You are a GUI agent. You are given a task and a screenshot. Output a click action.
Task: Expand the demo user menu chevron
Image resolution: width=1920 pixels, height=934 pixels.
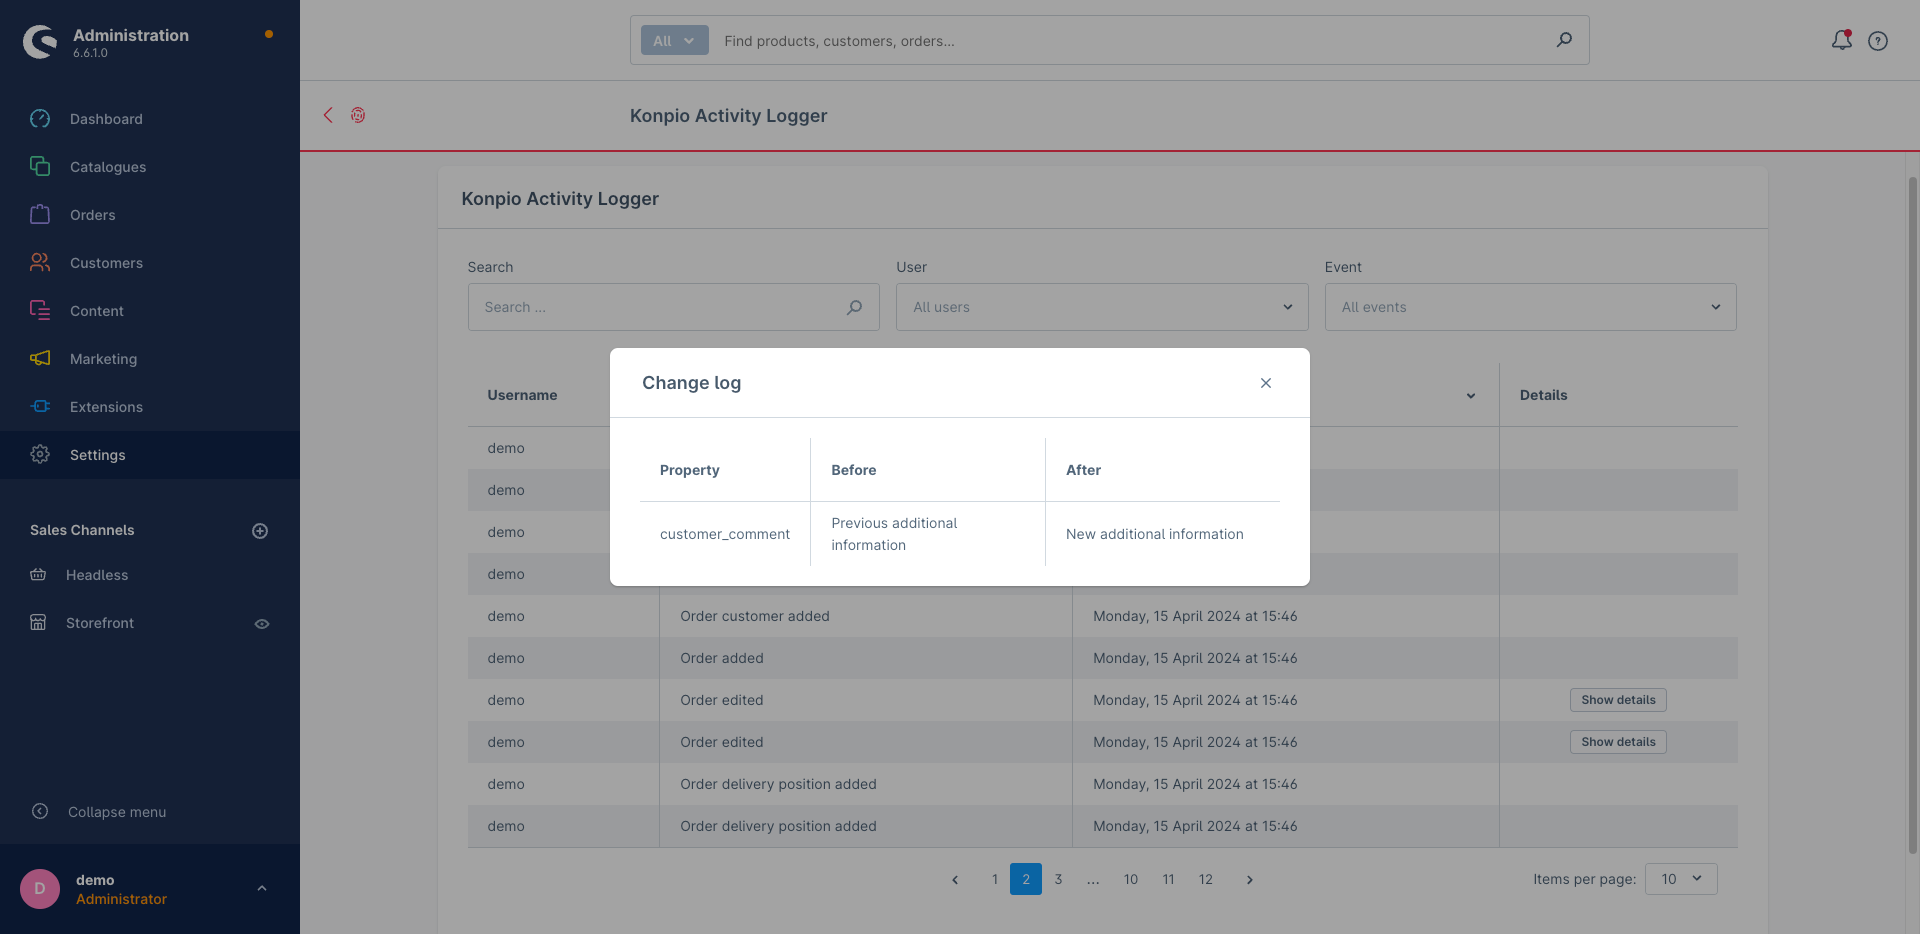tap(262, 888)
